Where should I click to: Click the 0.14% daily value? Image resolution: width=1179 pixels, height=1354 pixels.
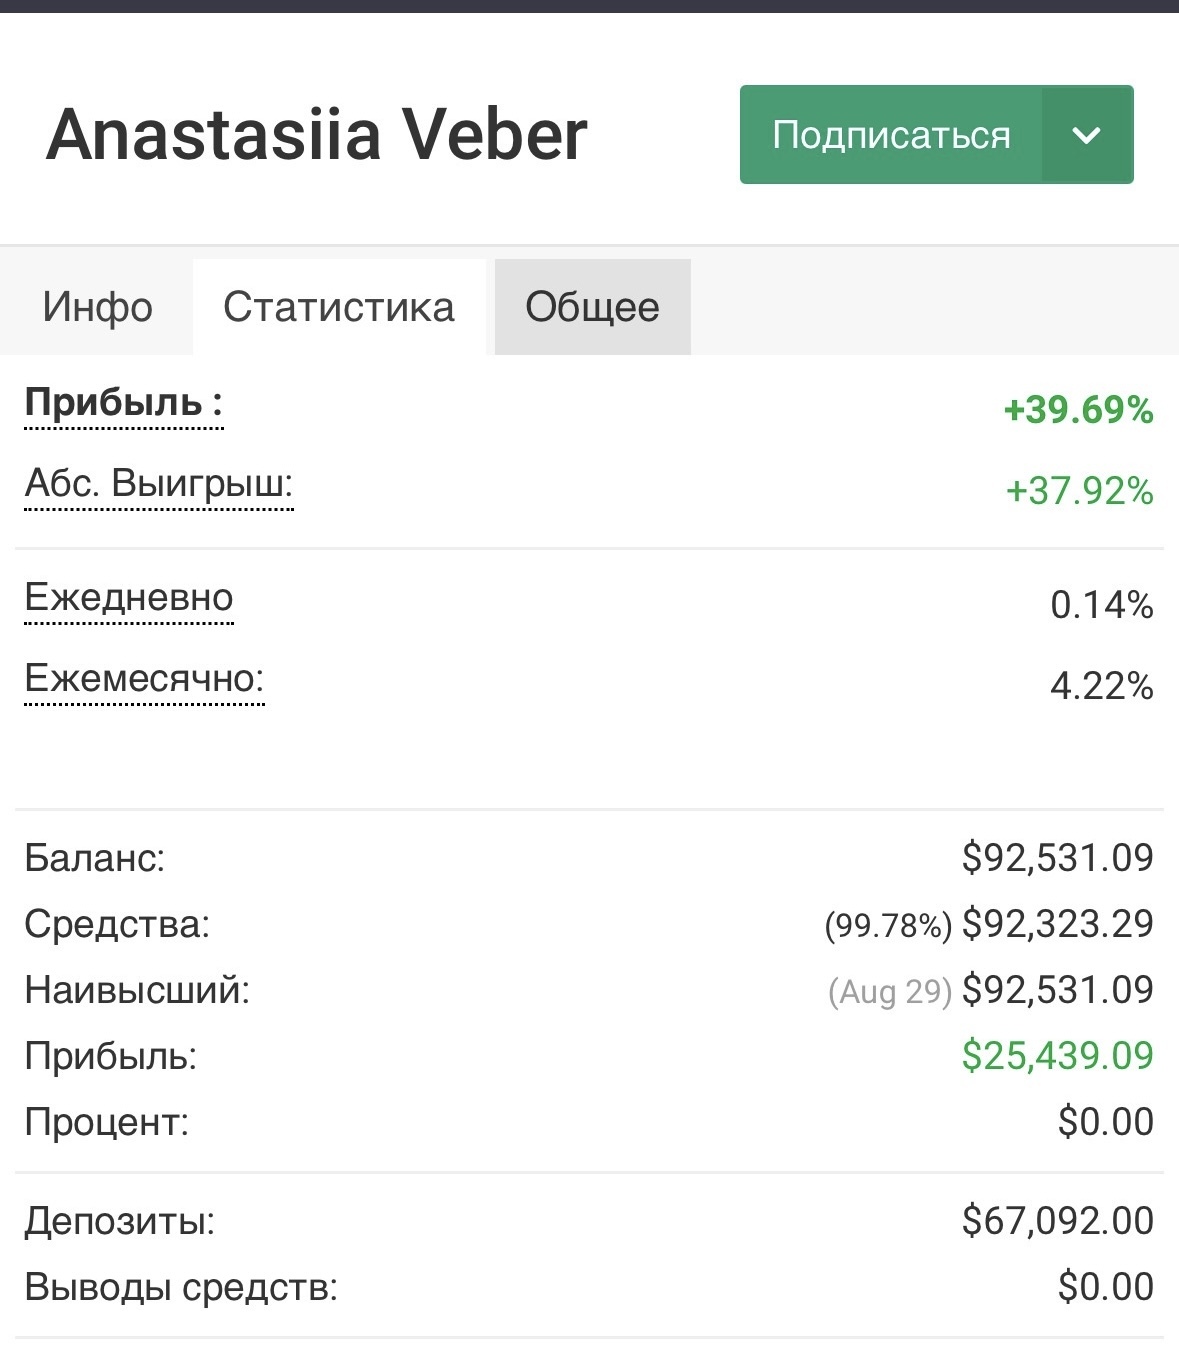point(1101,605)
